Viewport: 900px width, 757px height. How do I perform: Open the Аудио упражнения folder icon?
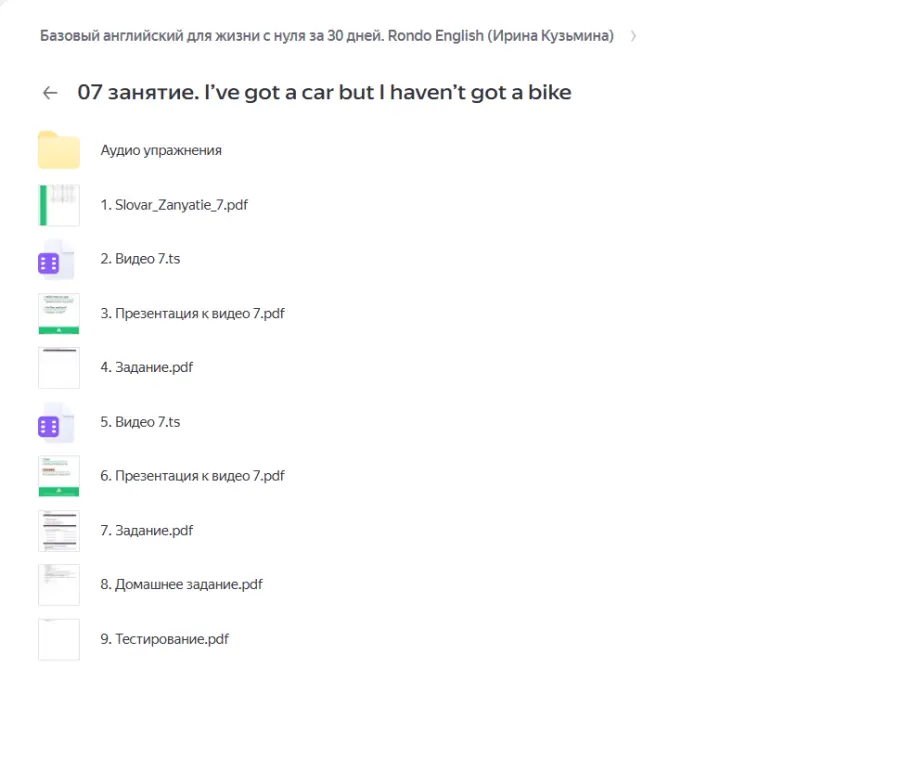point(59,150)
